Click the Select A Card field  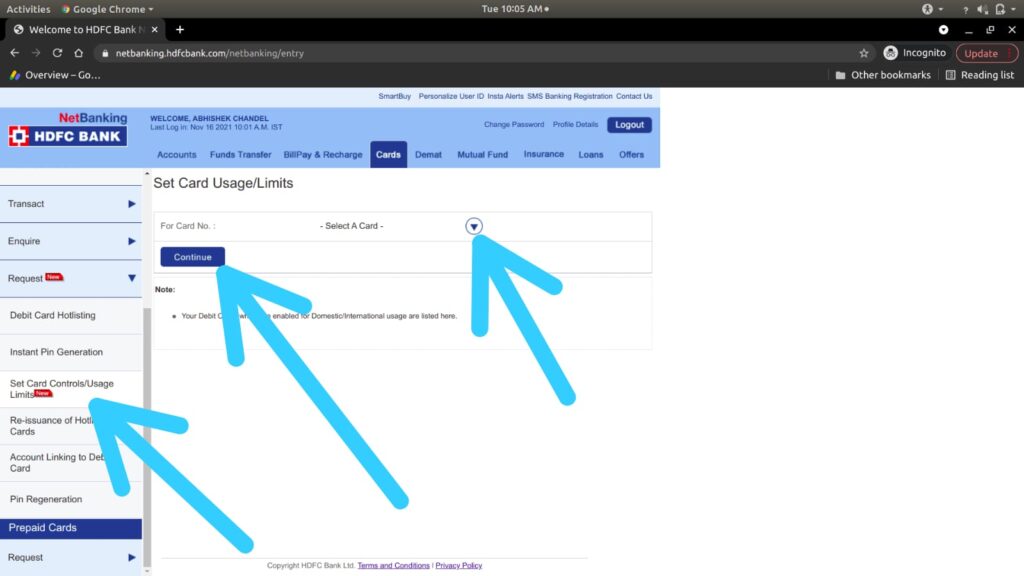tap(400, 226)
